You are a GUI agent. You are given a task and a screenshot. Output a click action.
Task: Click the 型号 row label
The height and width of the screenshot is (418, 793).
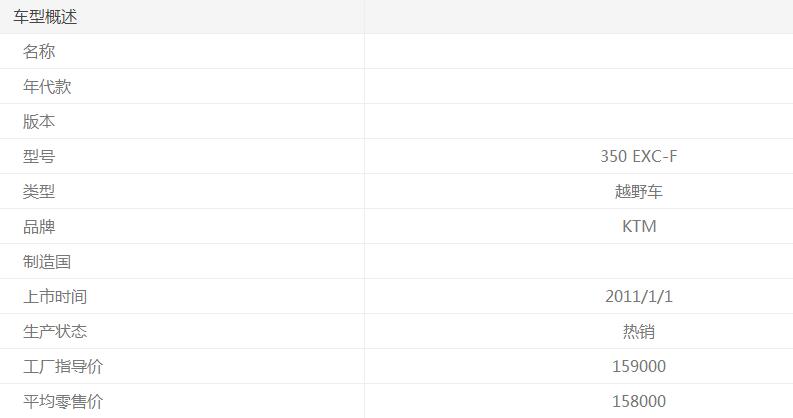[x=39, y=157]
